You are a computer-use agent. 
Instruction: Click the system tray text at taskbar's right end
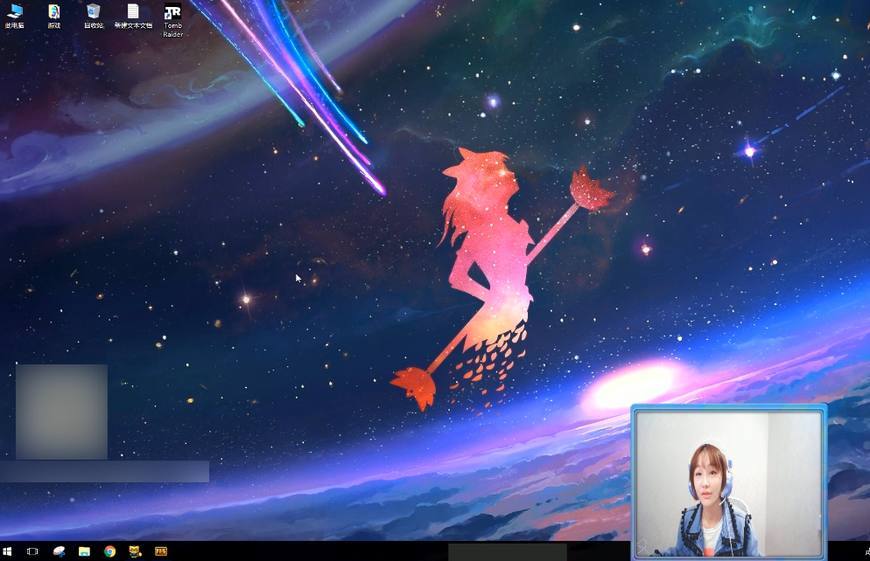pyautogui.click(x=864, y=551)
